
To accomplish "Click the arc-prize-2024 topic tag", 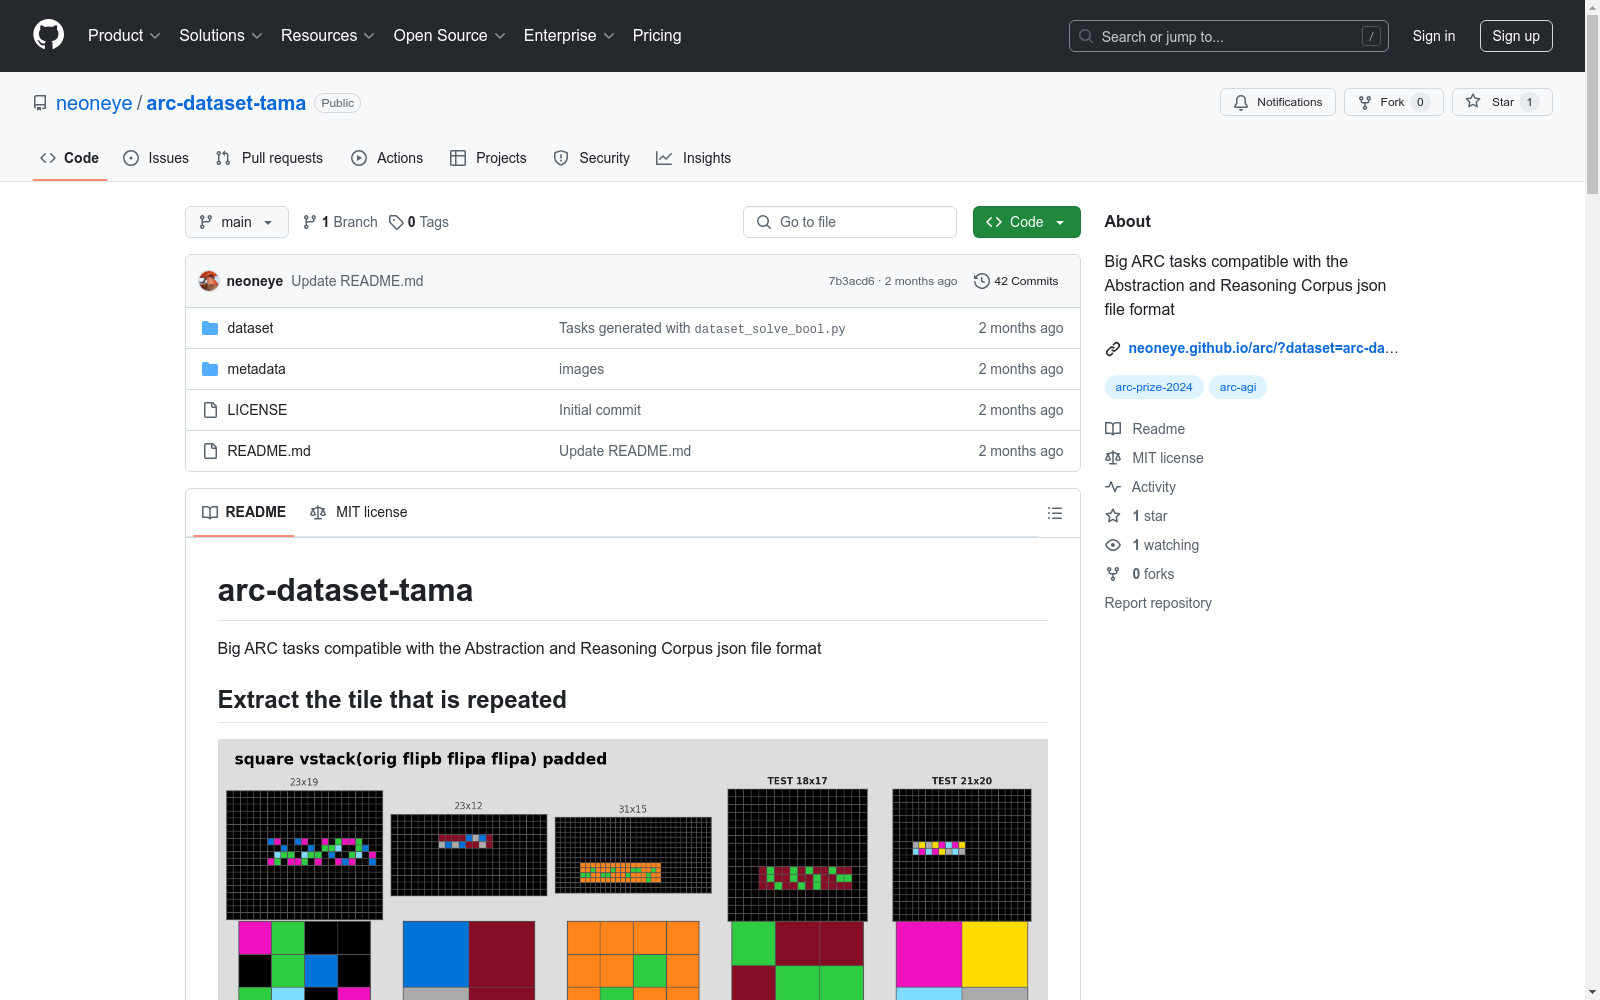I will [x=1154, y=387].
